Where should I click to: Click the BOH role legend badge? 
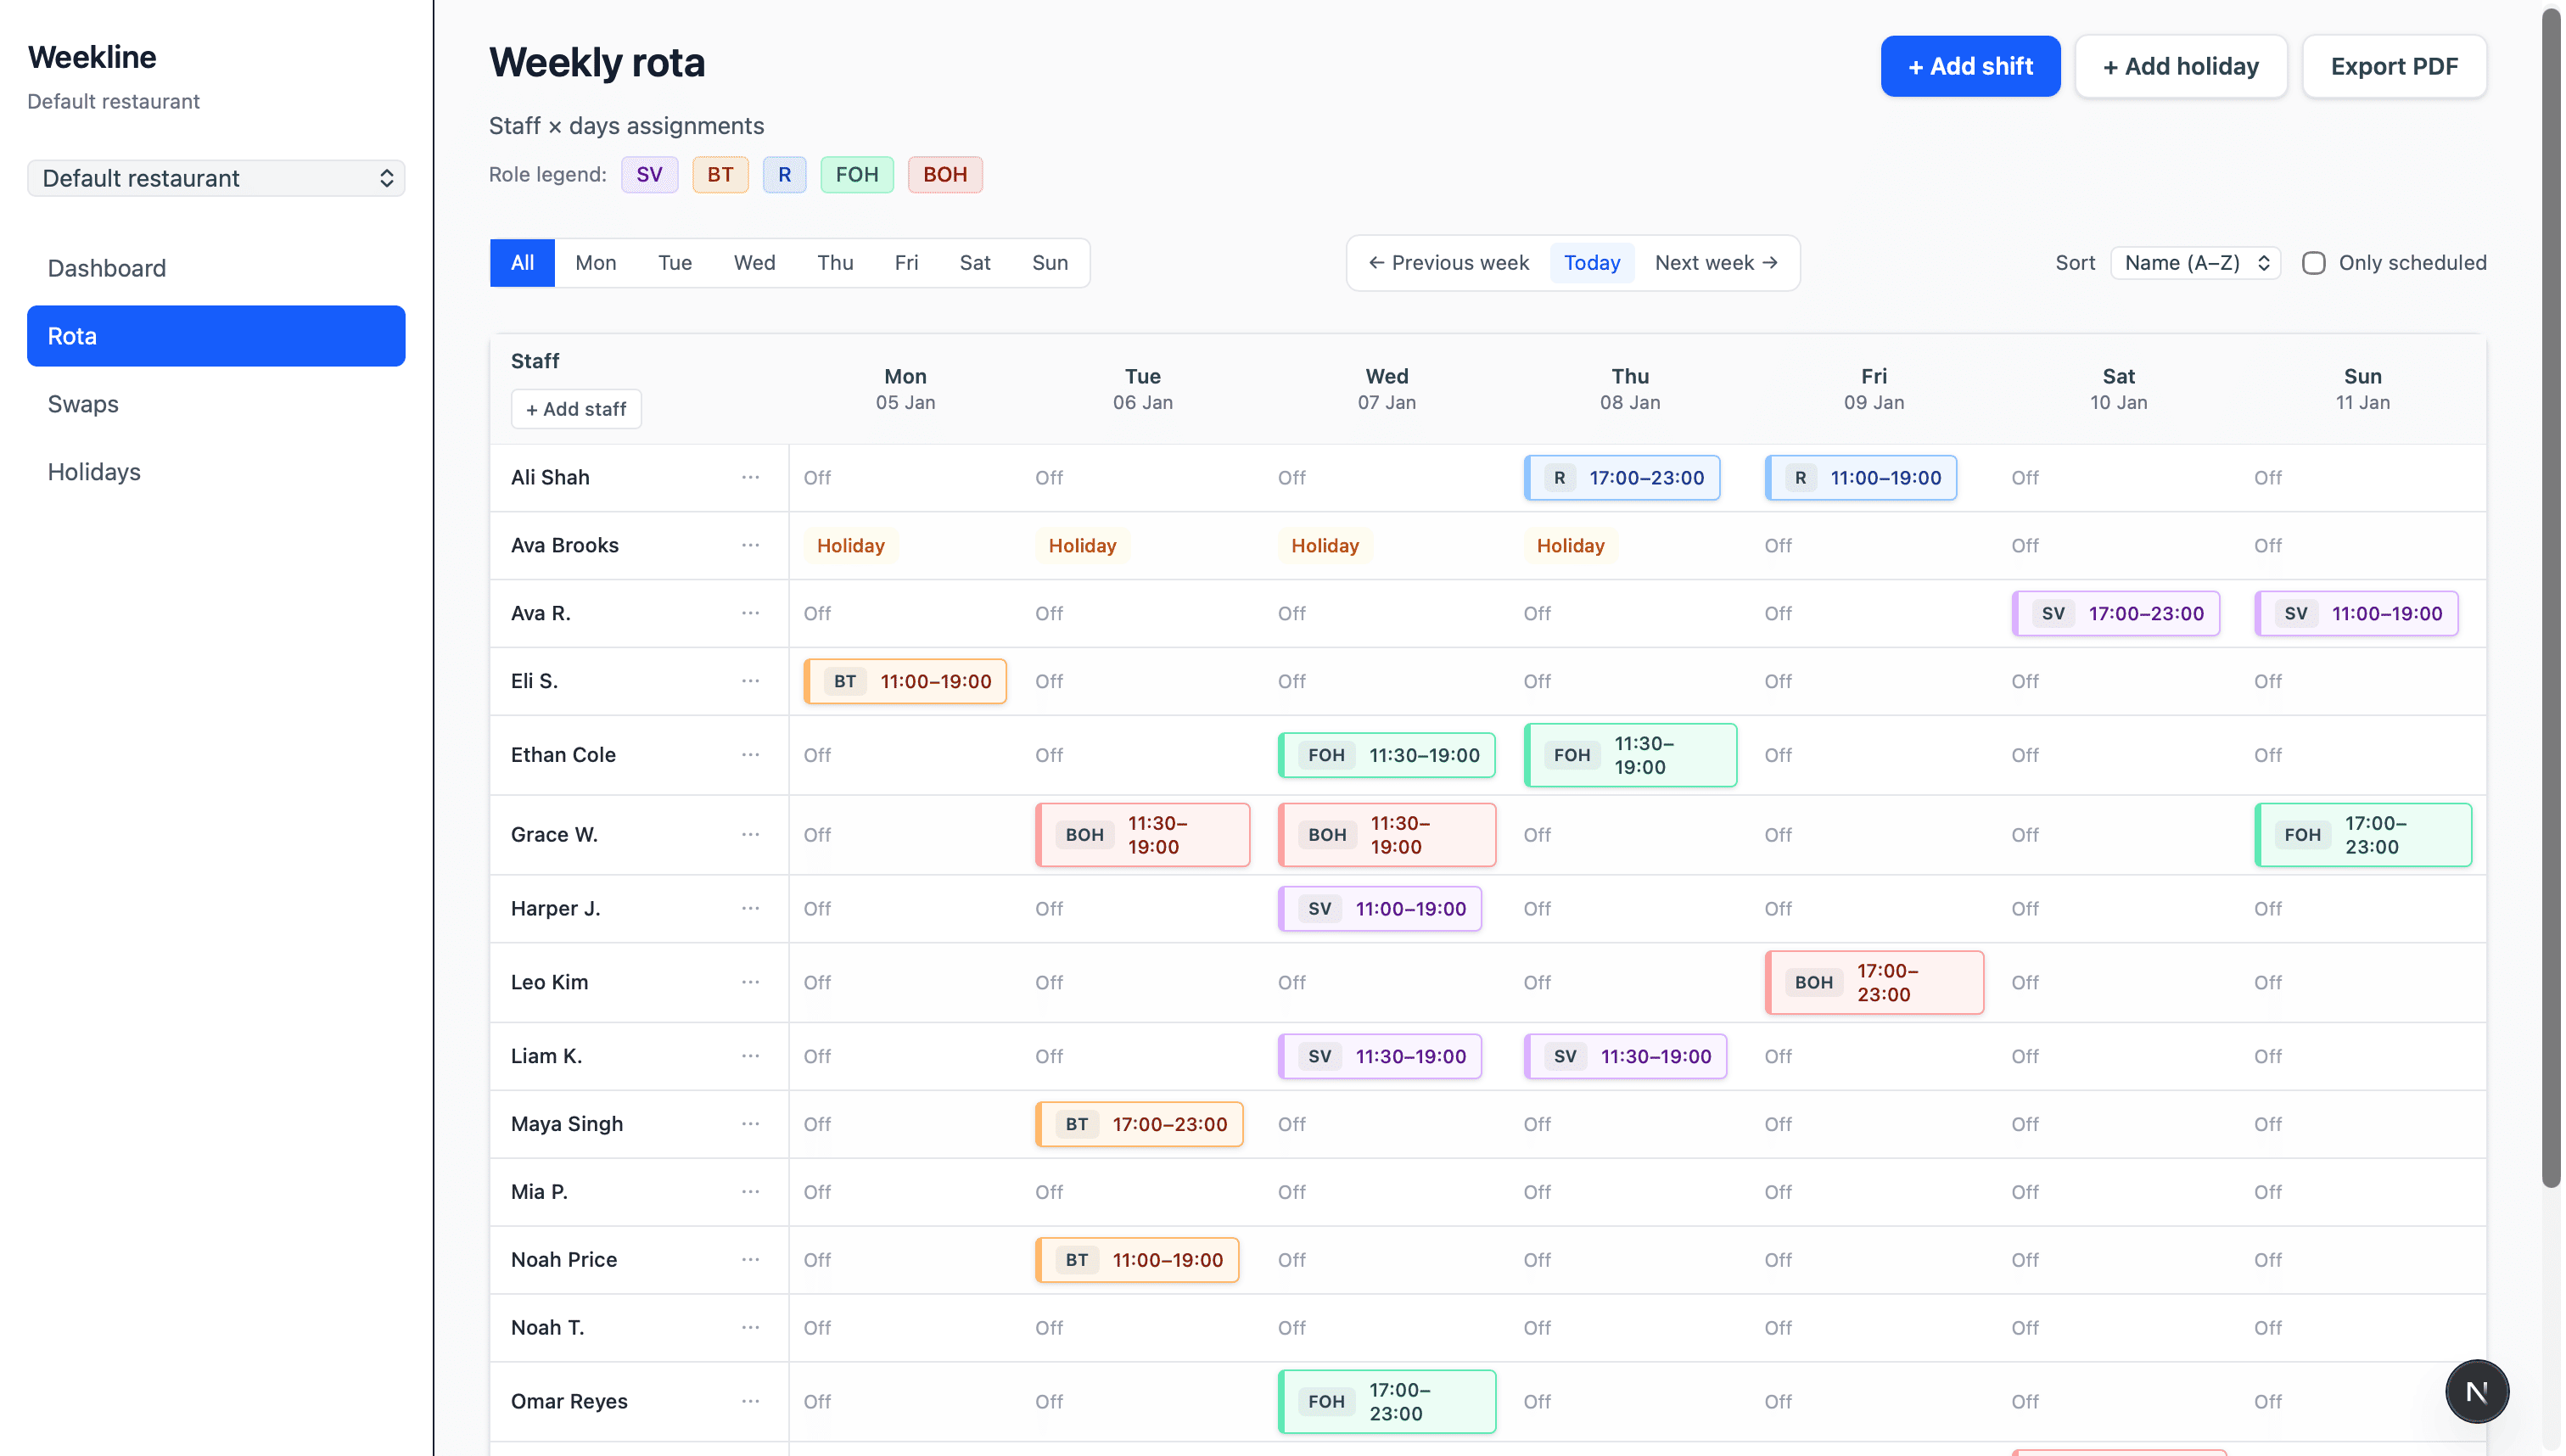pyautogui.click(x=944, y=174)
